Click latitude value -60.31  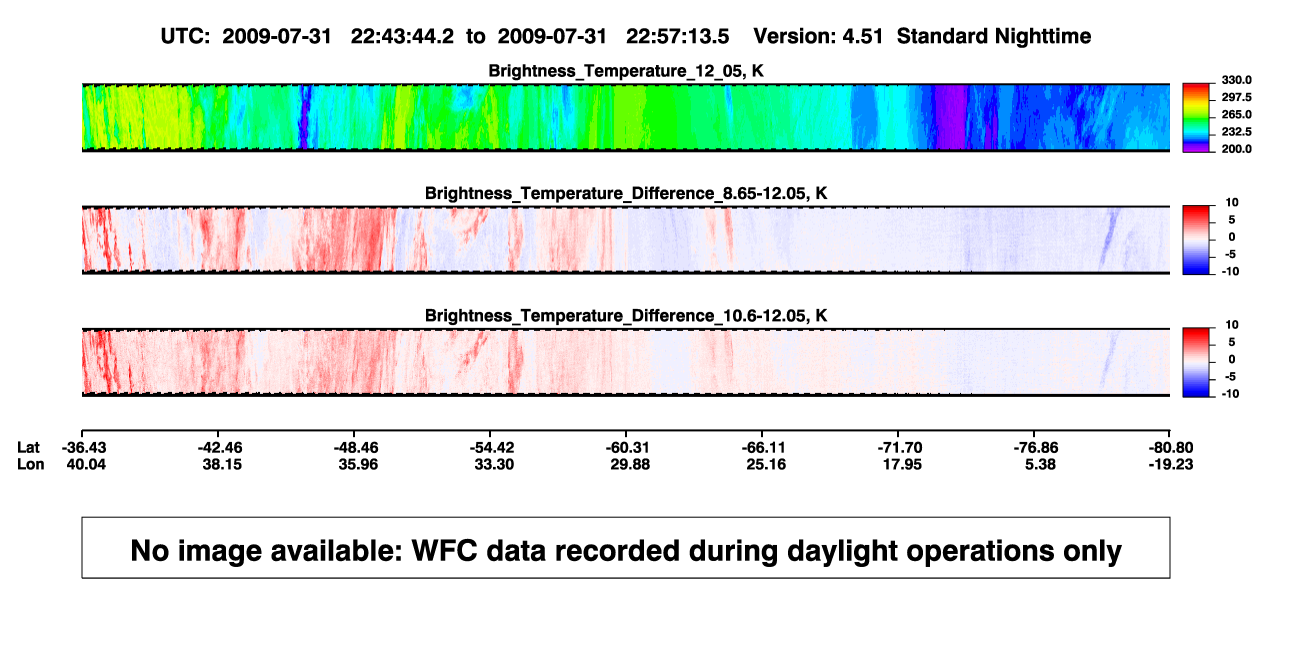coord(630,447)
